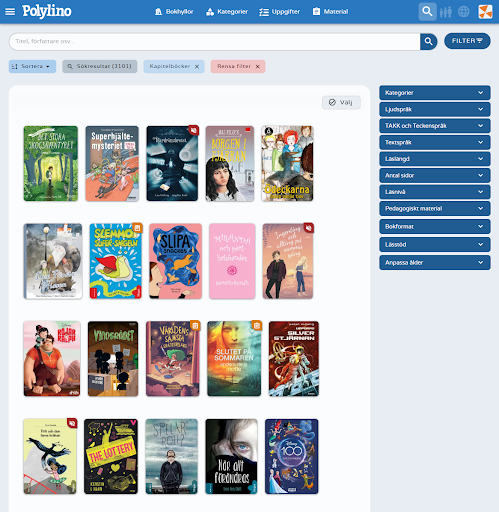This screenshot has height=512, width=499.
Task: Expand the Textspråk filter
Action: 434,142
